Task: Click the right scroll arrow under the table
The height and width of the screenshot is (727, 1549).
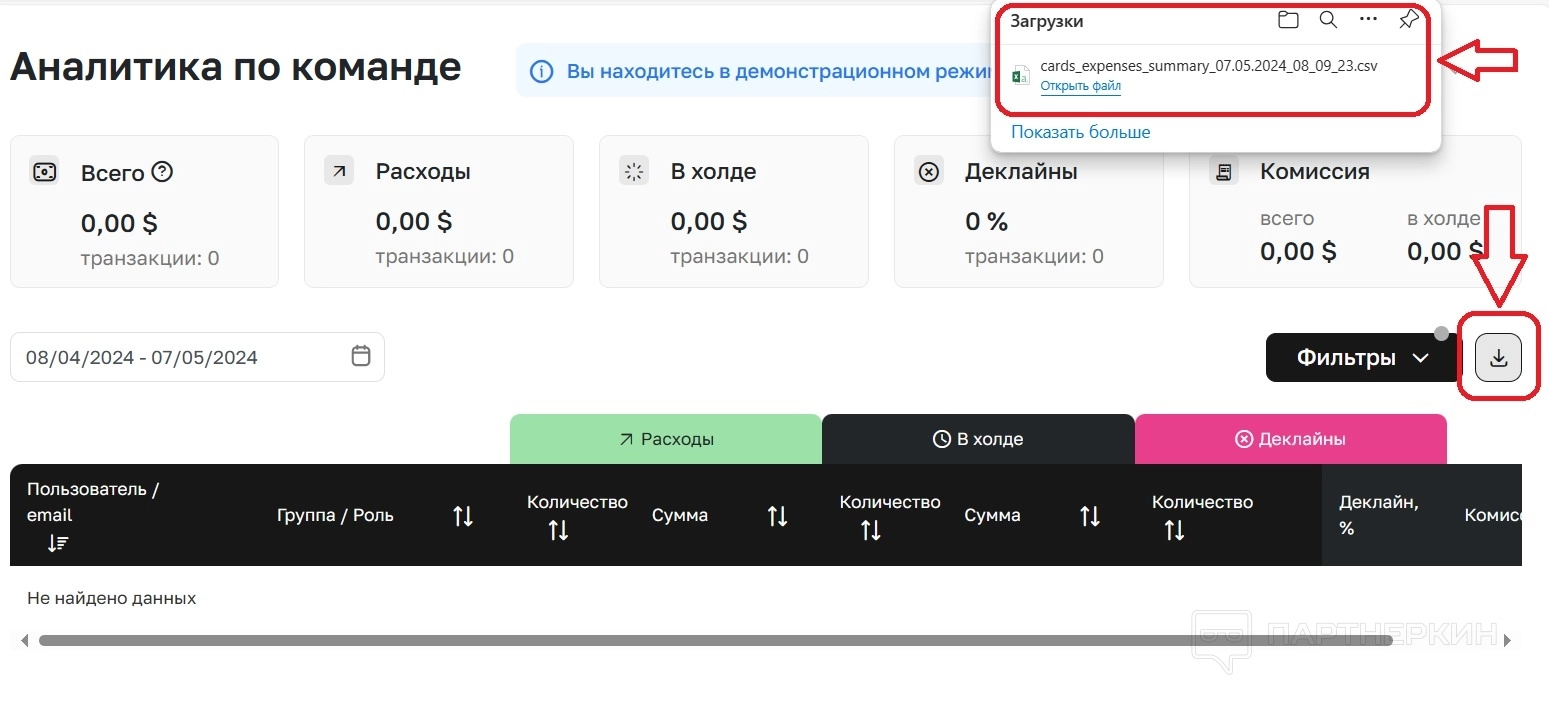Action: tap(1507, 640)
